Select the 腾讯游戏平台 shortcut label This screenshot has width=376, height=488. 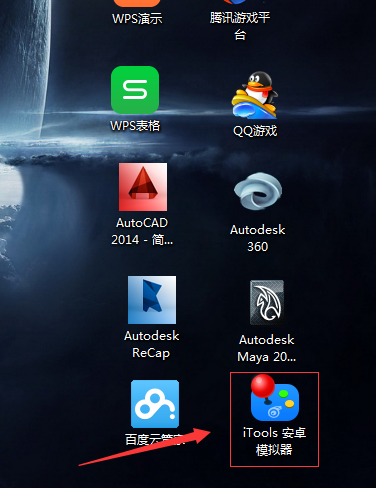coord(240,26)
